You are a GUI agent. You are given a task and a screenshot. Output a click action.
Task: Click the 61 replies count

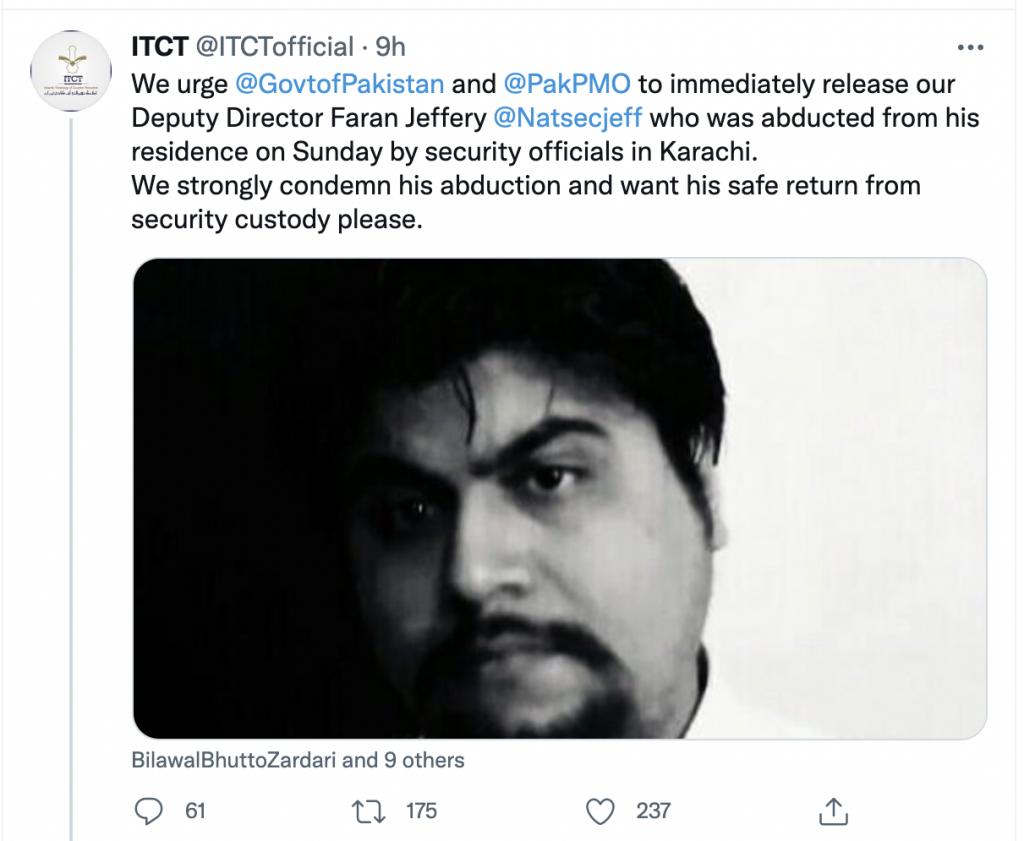(x=195, y=810)
